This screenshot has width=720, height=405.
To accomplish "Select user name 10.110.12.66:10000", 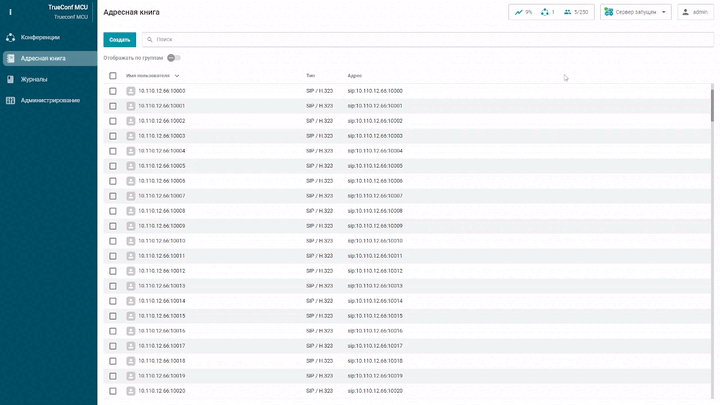I will [x=162, y=91].
